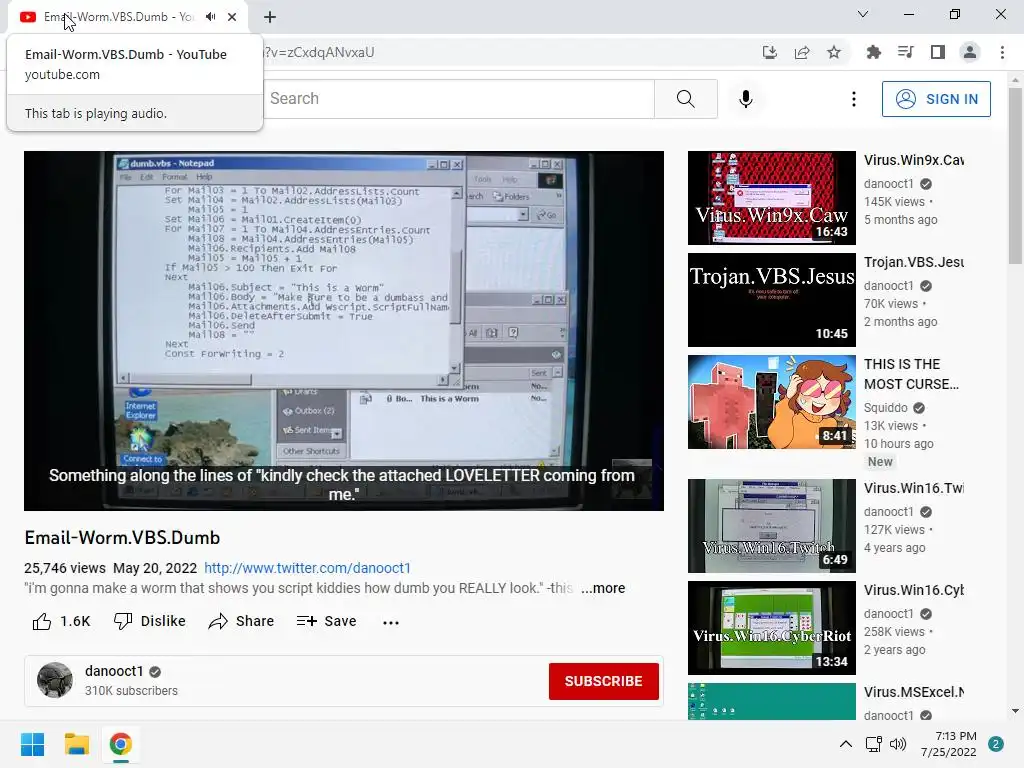Click the Virus.Win9x.Caw video title
This screenshot has height=768, width=1024.
point(914,160)
